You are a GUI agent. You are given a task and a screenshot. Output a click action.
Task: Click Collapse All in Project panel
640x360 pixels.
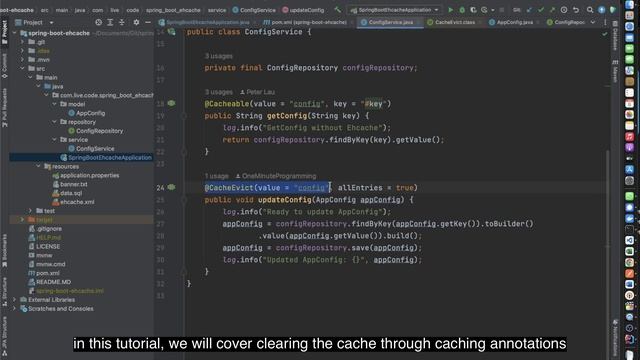(122, 22)
